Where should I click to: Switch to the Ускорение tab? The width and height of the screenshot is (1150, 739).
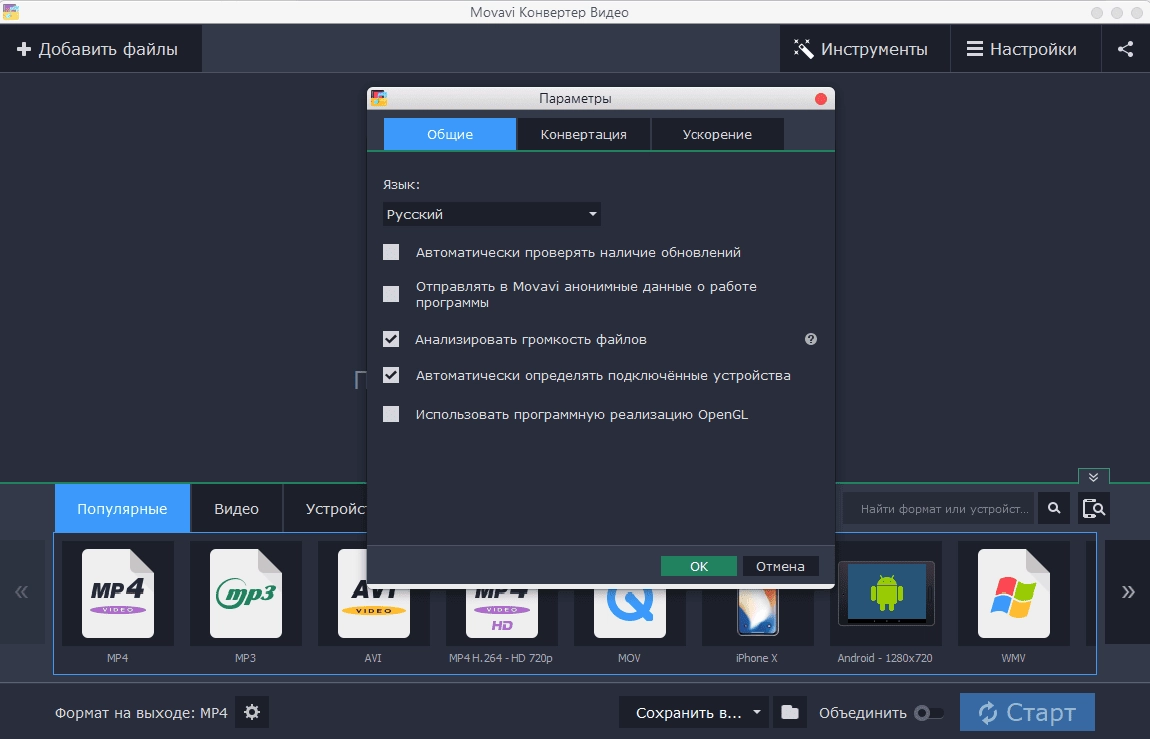coord(717,134)
